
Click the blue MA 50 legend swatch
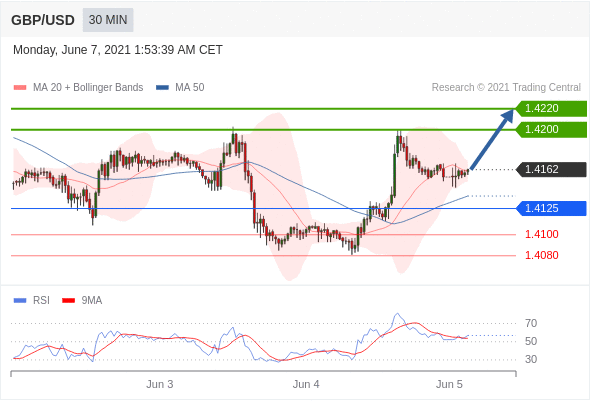click(x=163, y=87)
